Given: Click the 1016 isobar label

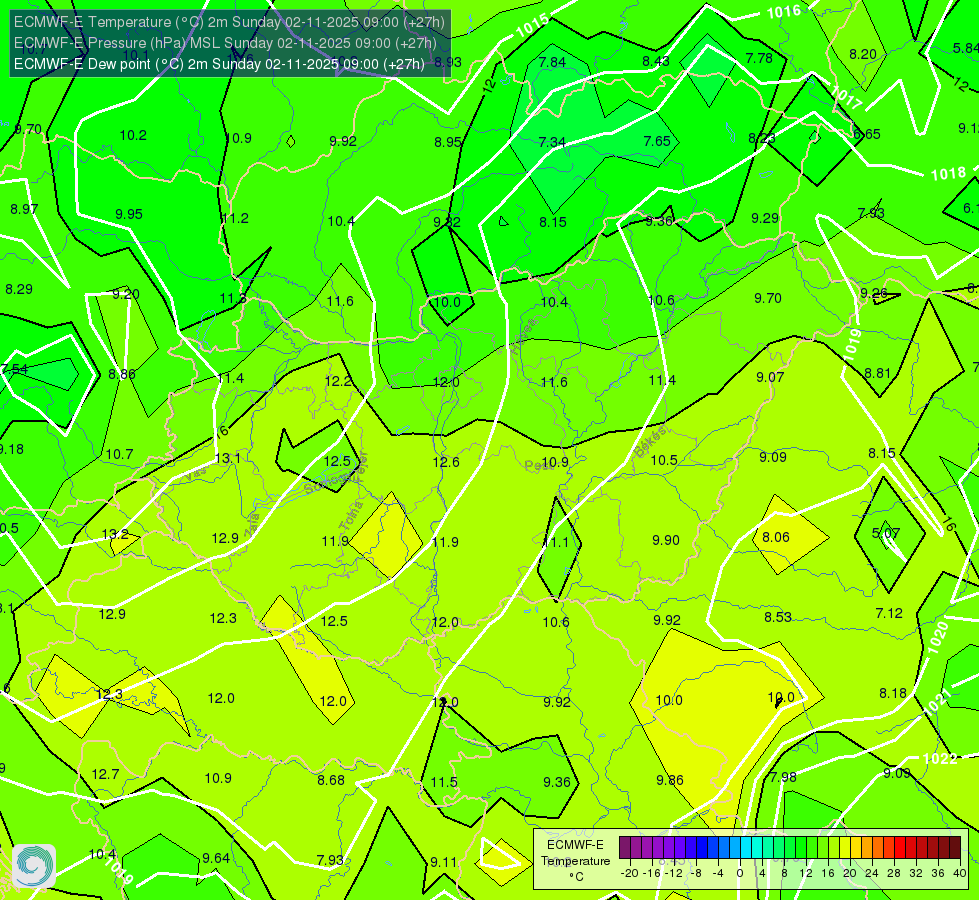Looking at the screenshot, I should 784,12.
